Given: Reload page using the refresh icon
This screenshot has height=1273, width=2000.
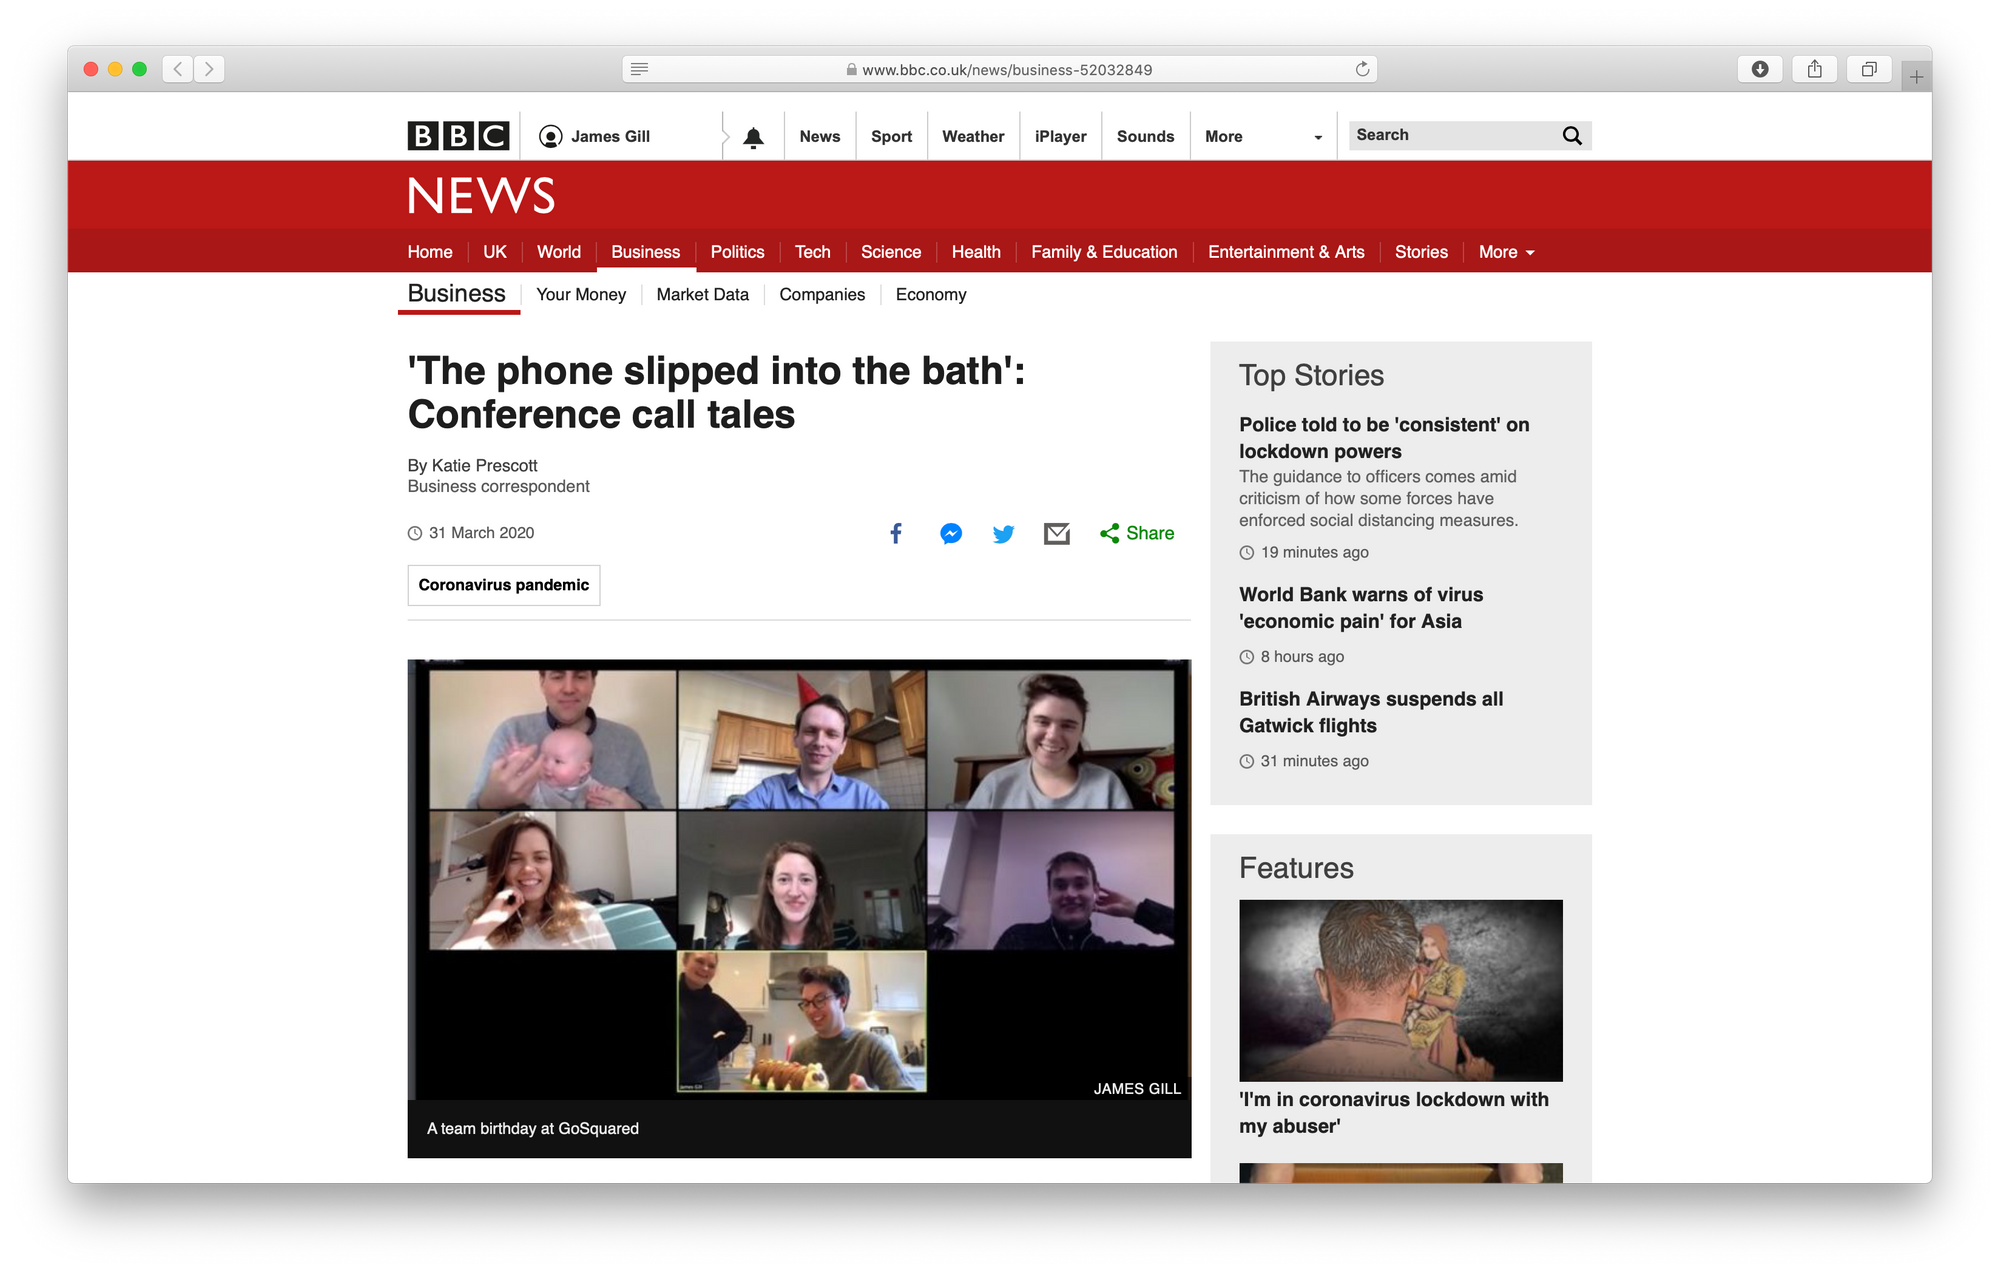Looking at the screenshot, I should (x=1362, y=69).
